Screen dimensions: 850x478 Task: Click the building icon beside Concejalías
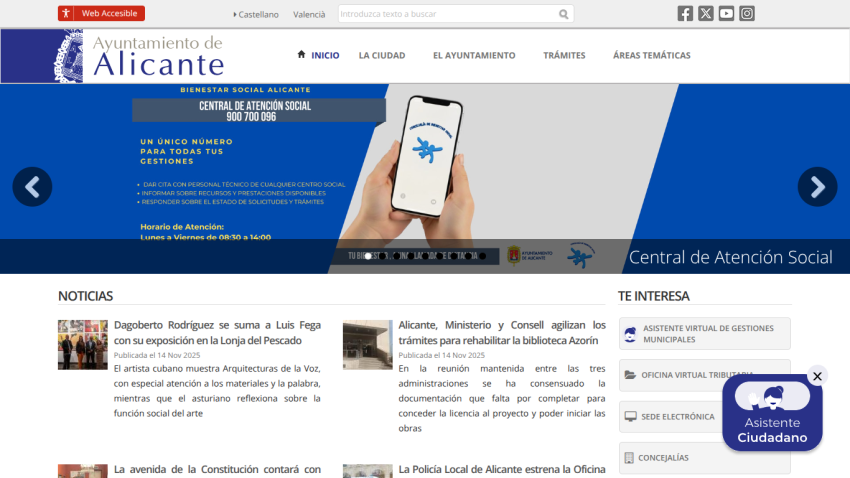(629, 458)
